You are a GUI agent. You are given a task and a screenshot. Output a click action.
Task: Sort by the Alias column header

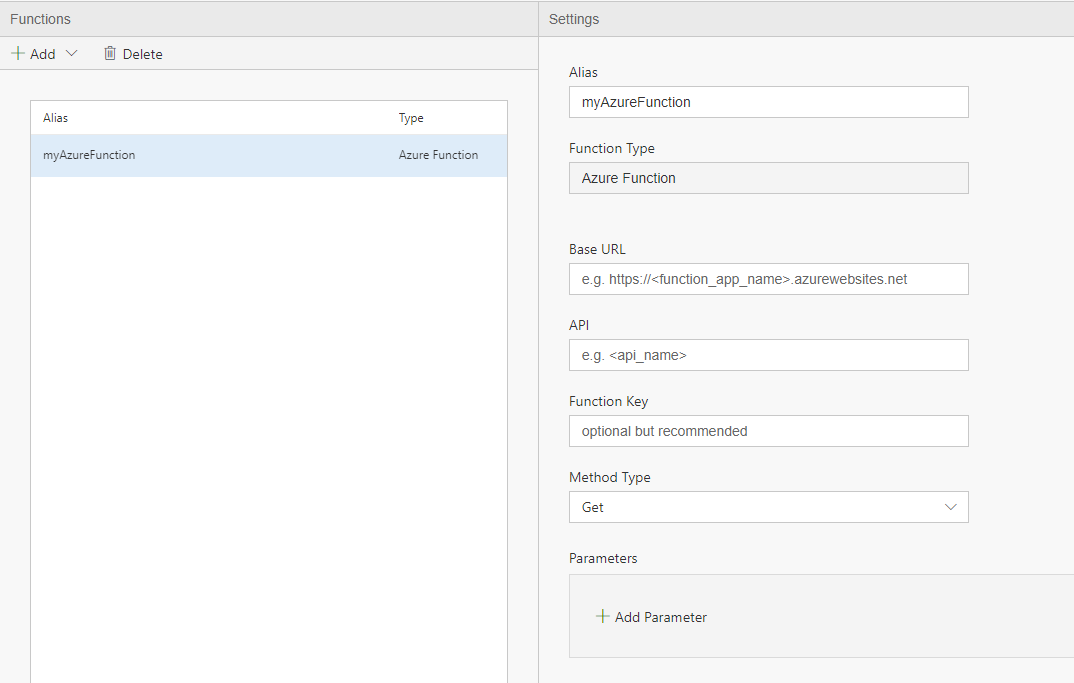(56, 118)
